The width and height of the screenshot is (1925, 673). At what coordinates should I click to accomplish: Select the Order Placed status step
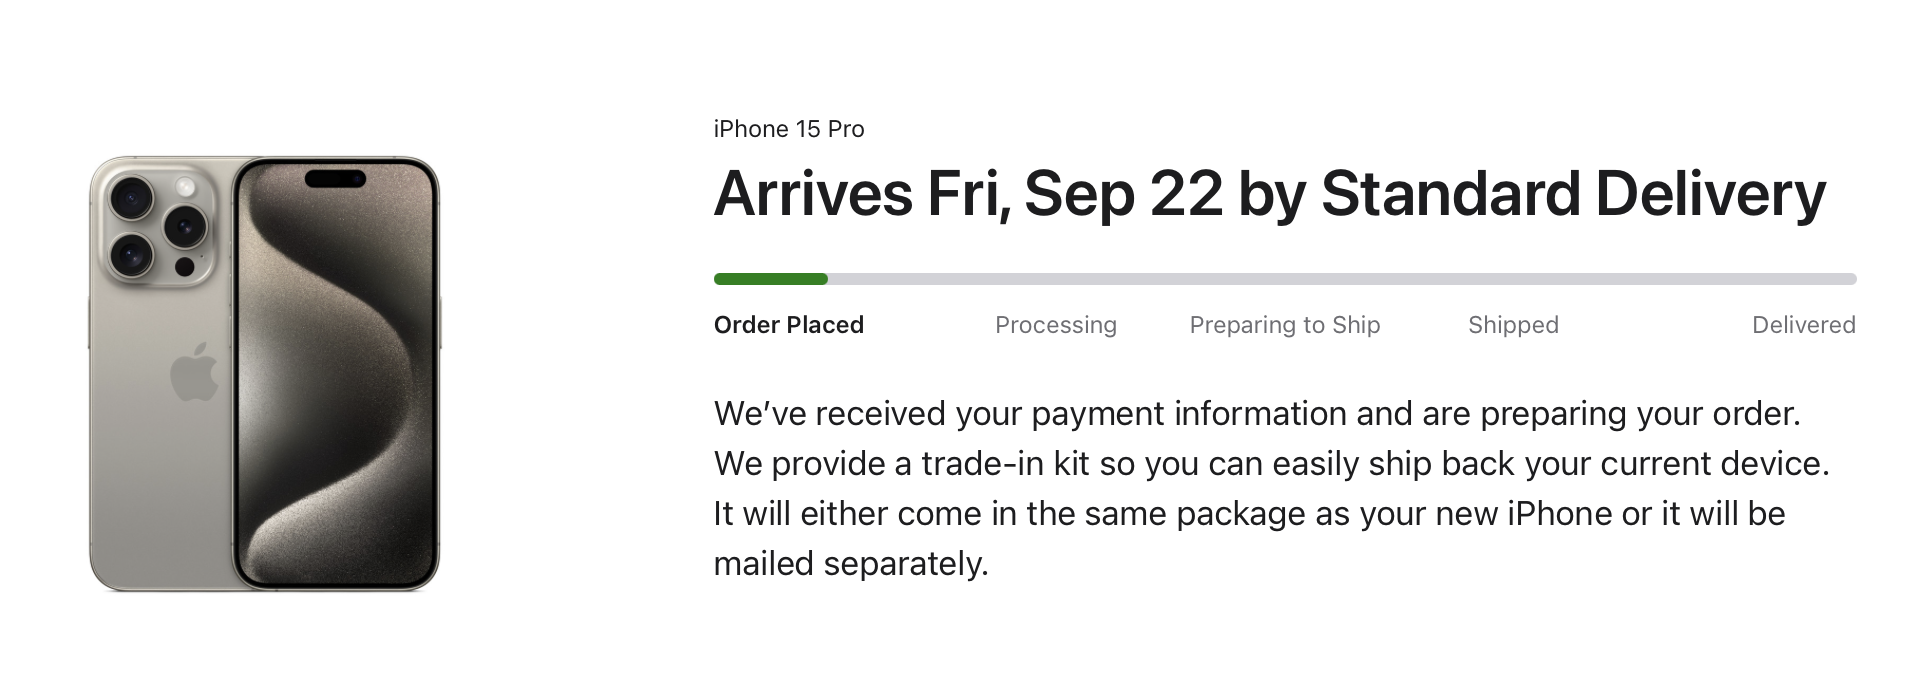point(789,325)
